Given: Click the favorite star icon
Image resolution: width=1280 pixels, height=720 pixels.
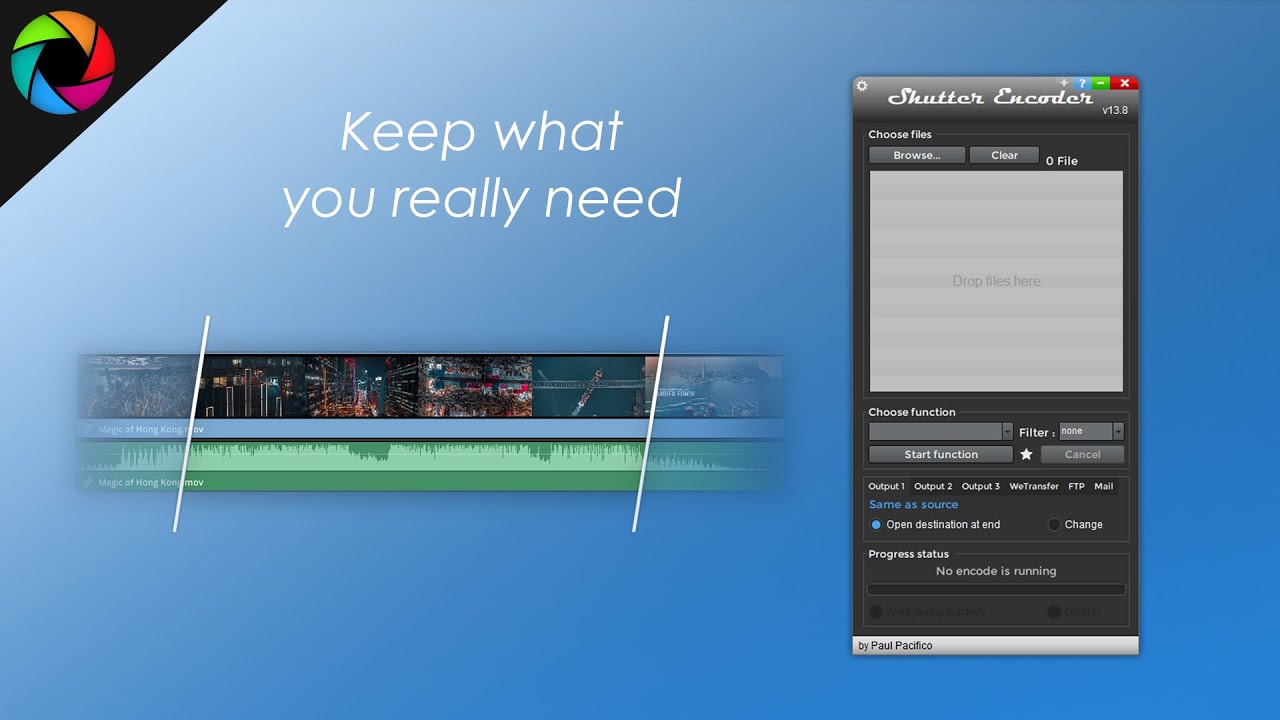Looking at the screenshot, I should click(1026, 454).
